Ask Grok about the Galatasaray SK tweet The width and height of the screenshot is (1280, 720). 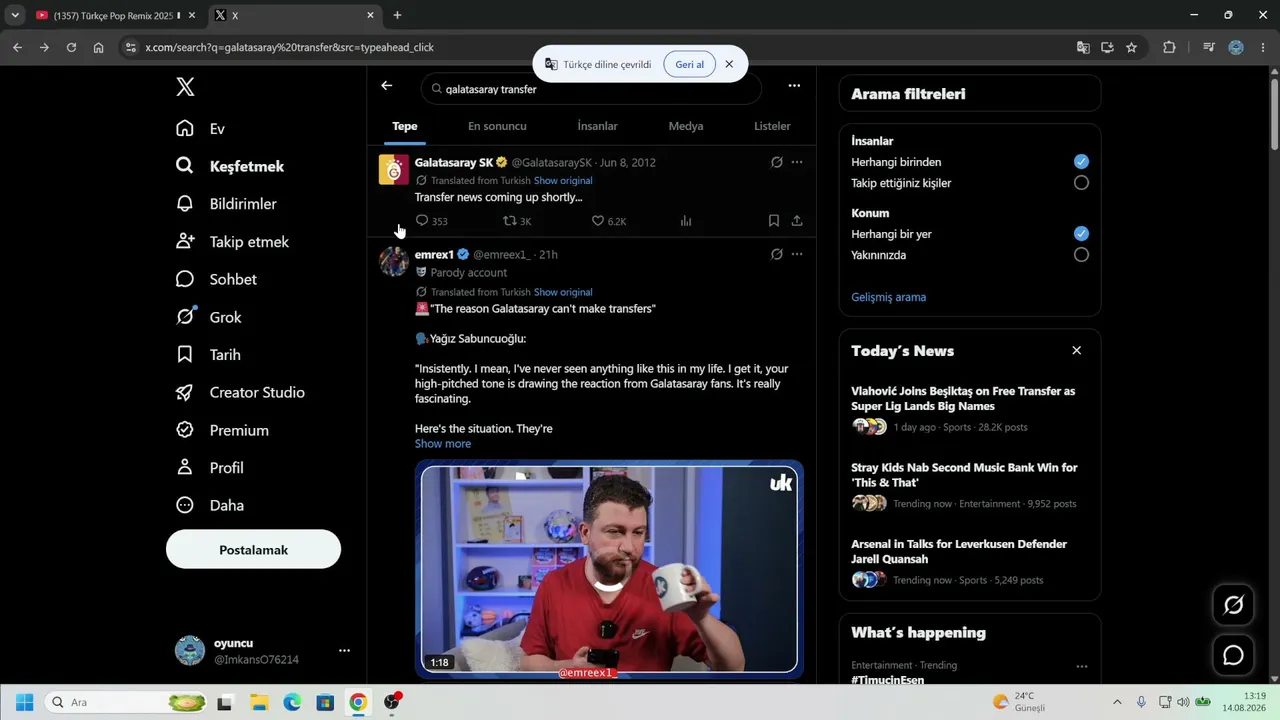776,162
